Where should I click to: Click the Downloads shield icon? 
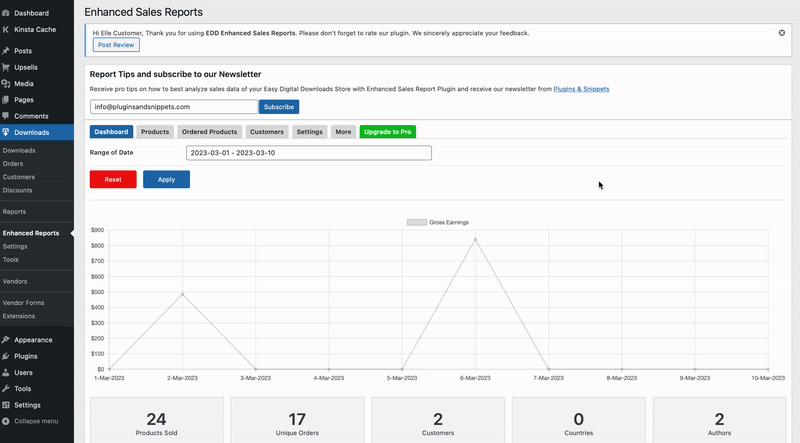(x=6, y=132)
